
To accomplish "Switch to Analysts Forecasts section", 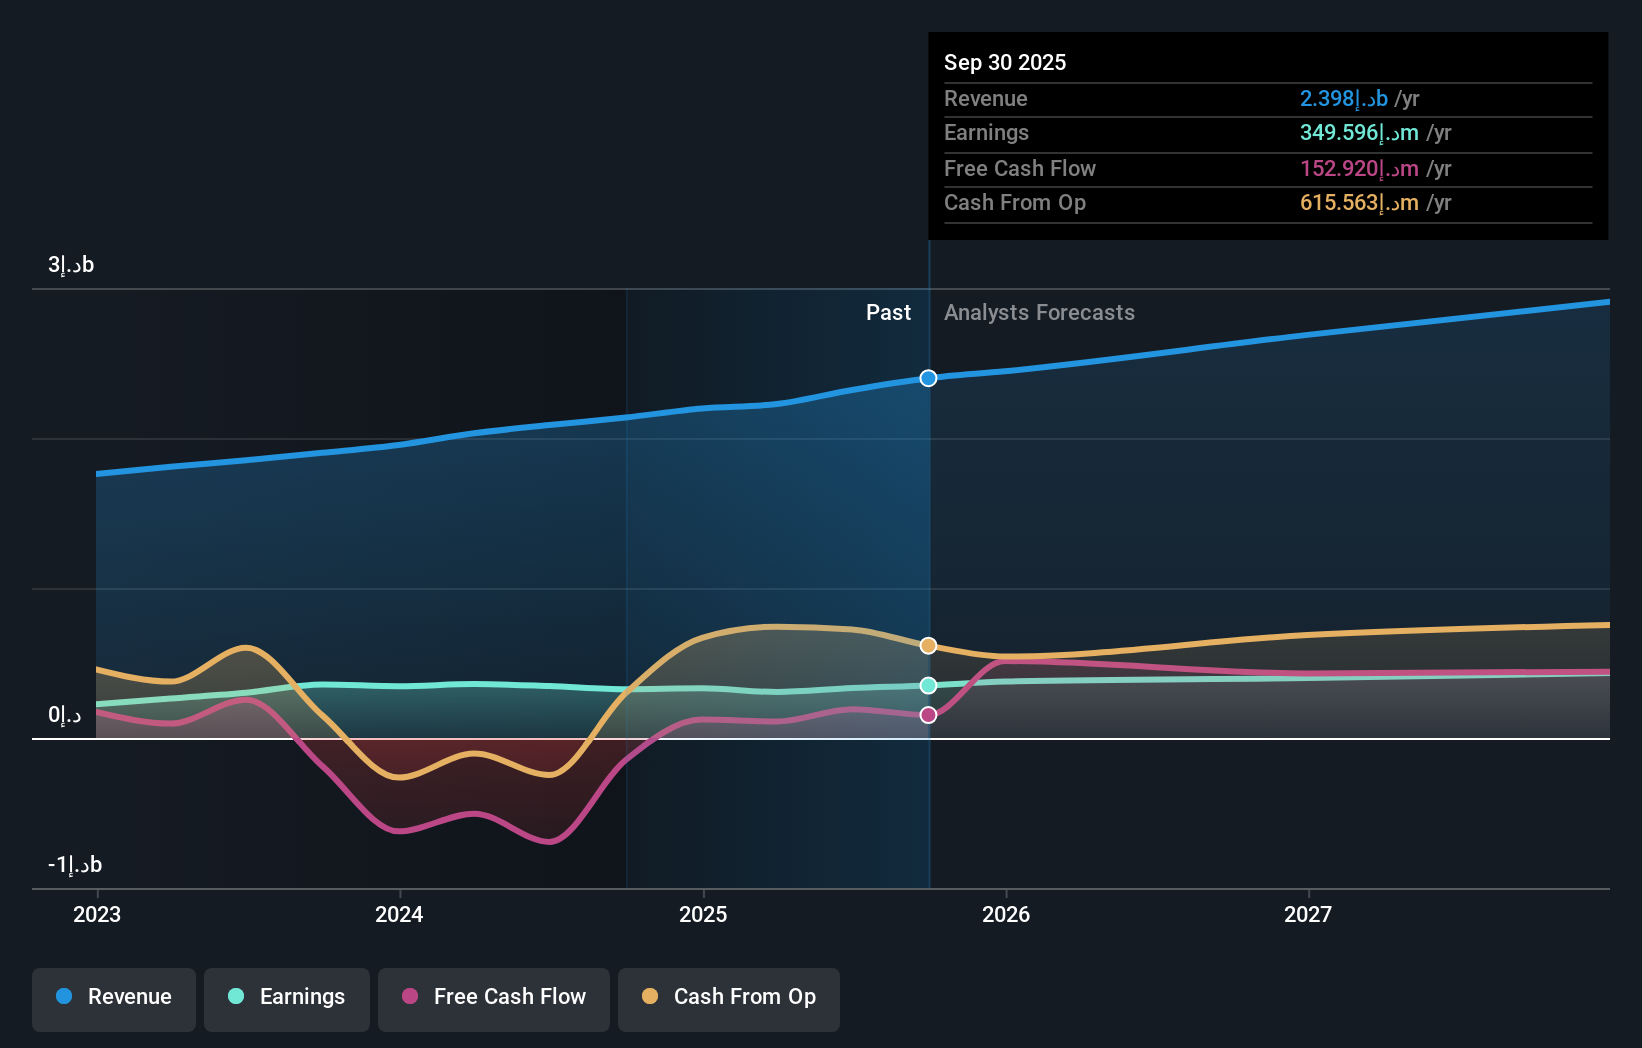I will tap(1039, 312).
